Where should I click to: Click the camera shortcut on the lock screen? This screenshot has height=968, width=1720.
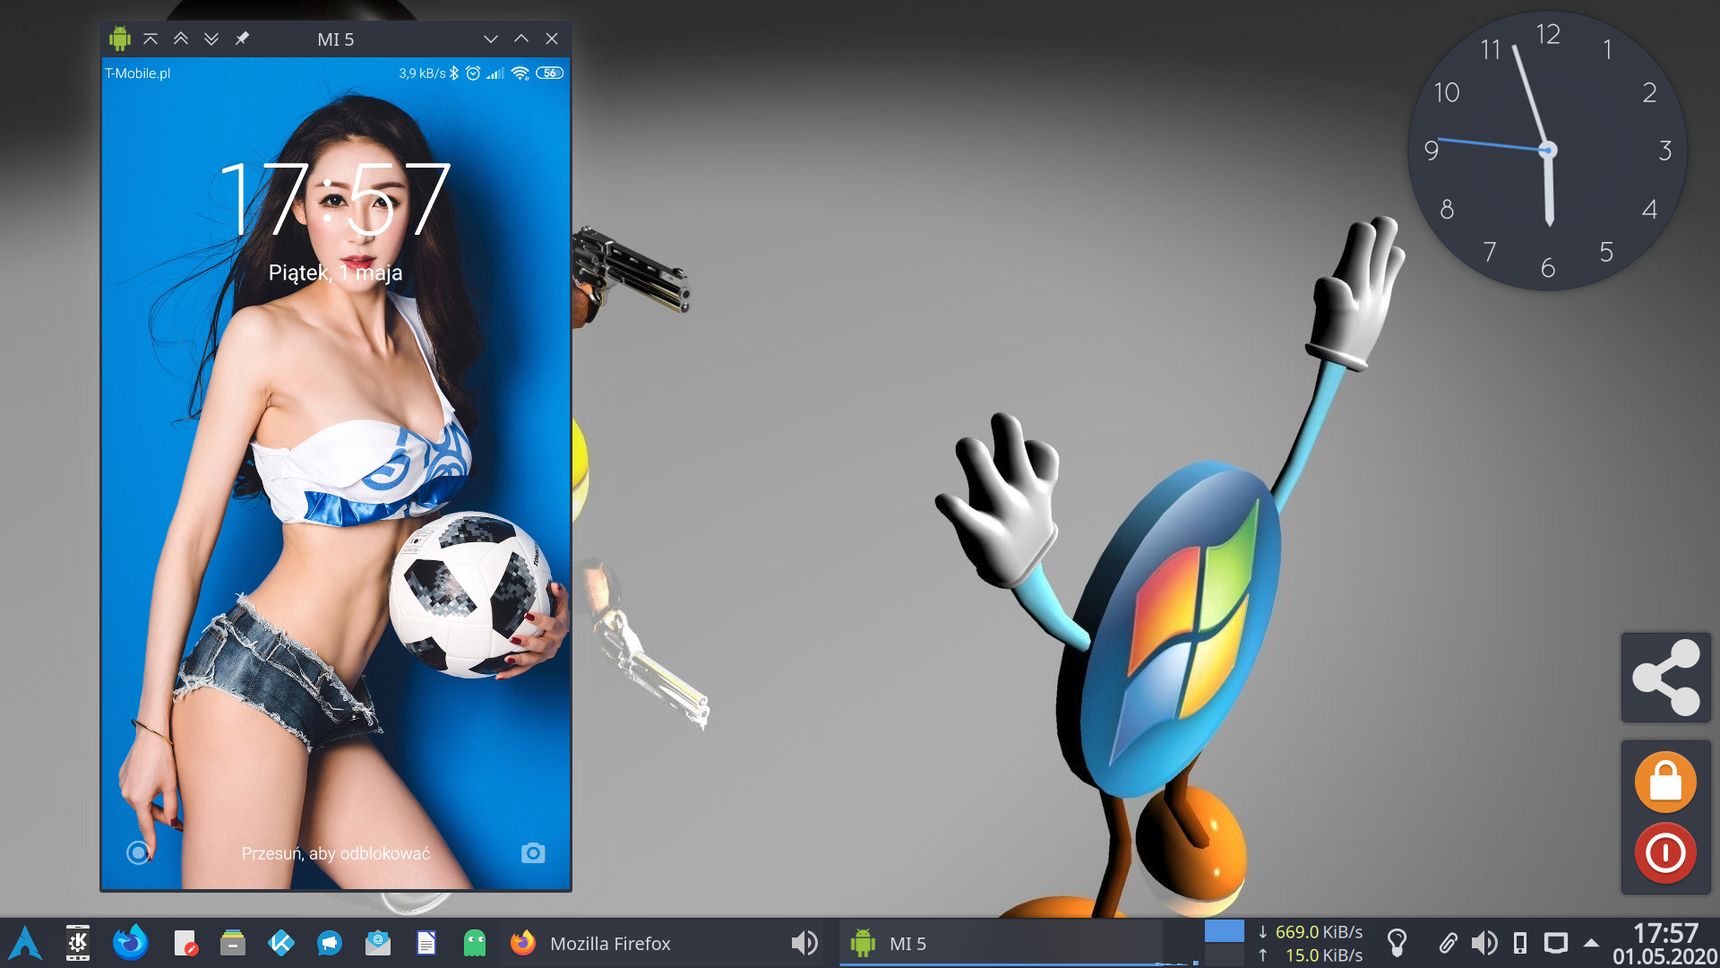[x=533, y=853]
